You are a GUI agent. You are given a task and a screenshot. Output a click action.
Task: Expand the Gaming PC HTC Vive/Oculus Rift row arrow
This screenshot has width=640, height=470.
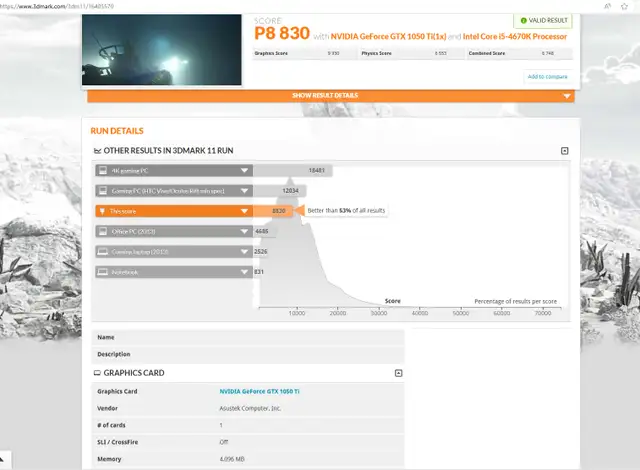click(244, 191)
